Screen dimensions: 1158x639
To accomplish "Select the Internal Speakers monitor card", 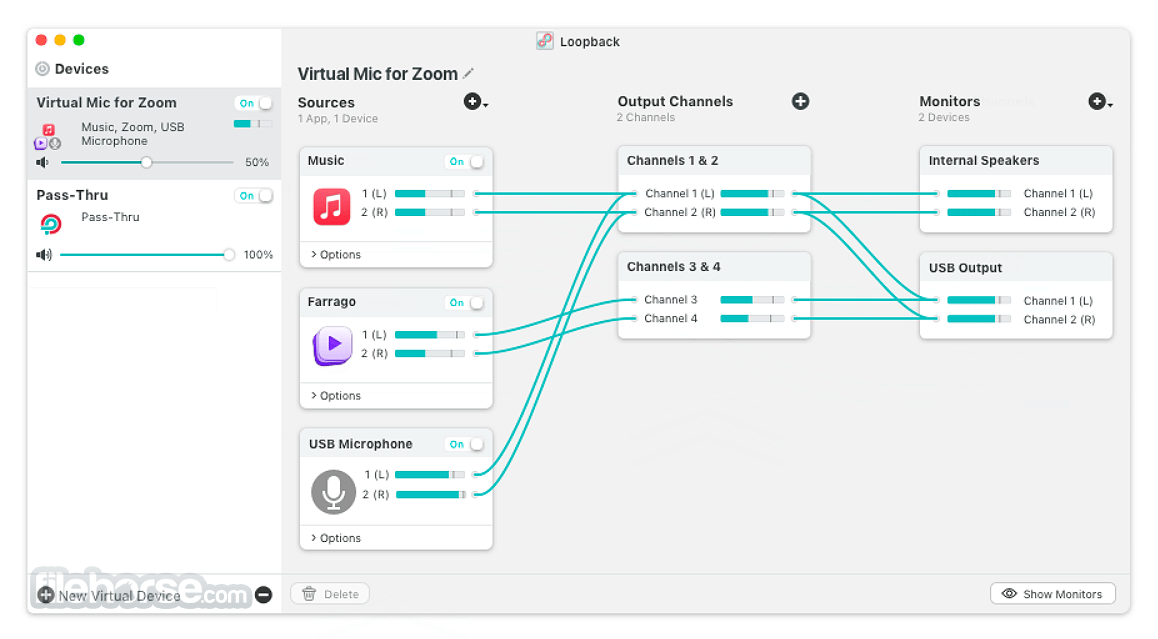I will click(x=1016, y=189).
